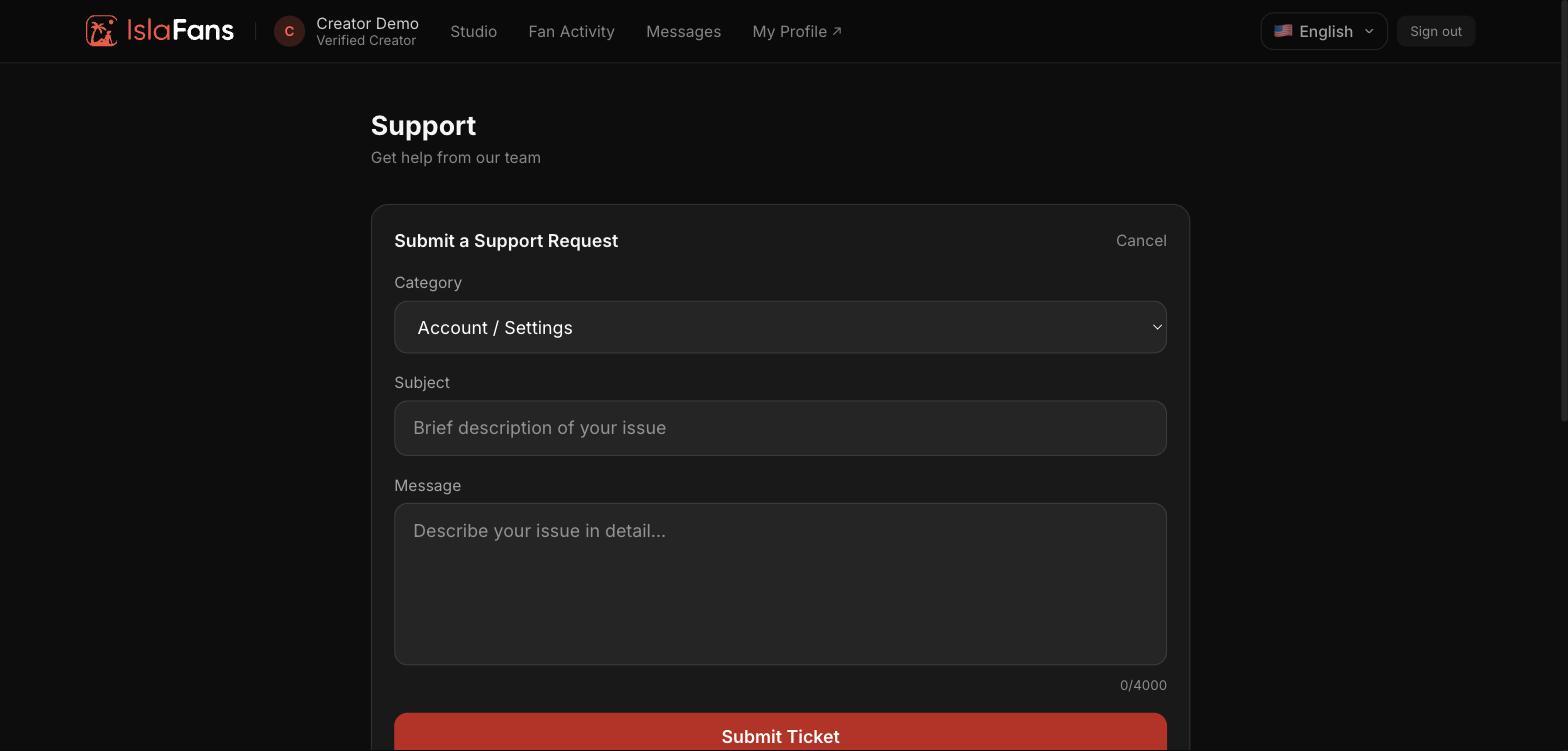The height and width of the screenshot is (751, 1568).
Task: Expand the Account / Settings category dropdown
Action: pos(780,327)
